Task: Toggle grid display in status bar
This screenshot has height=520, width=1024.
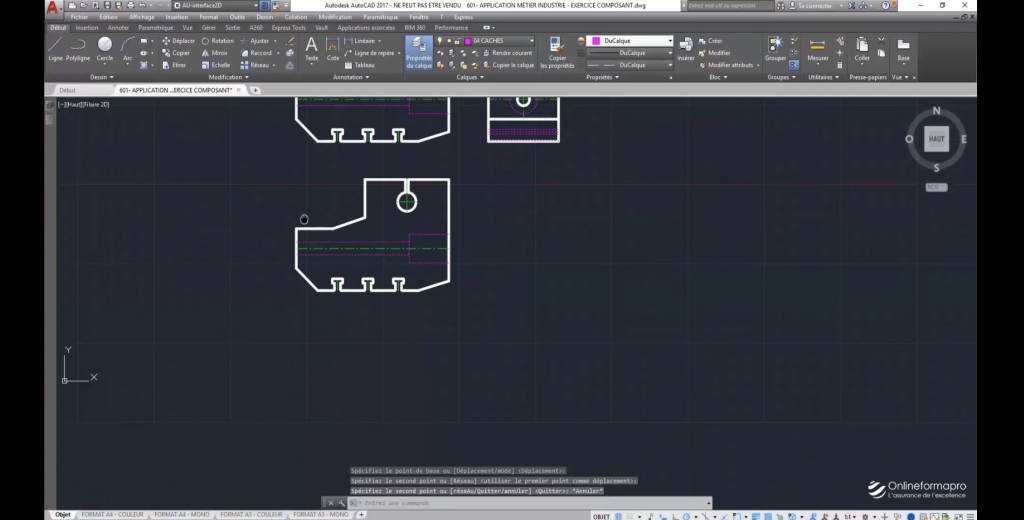Action: 618,516
